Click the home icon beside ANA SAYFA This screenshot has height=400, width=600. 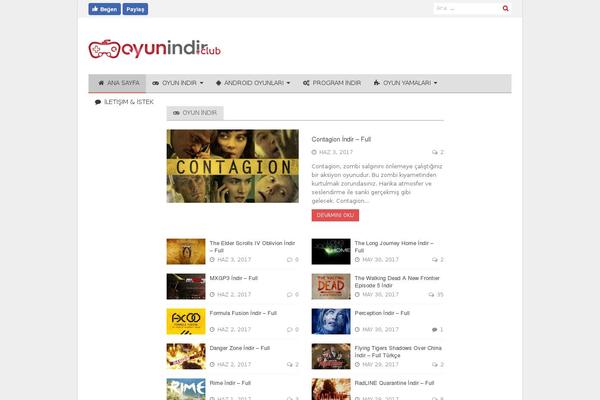pos(101,83)
